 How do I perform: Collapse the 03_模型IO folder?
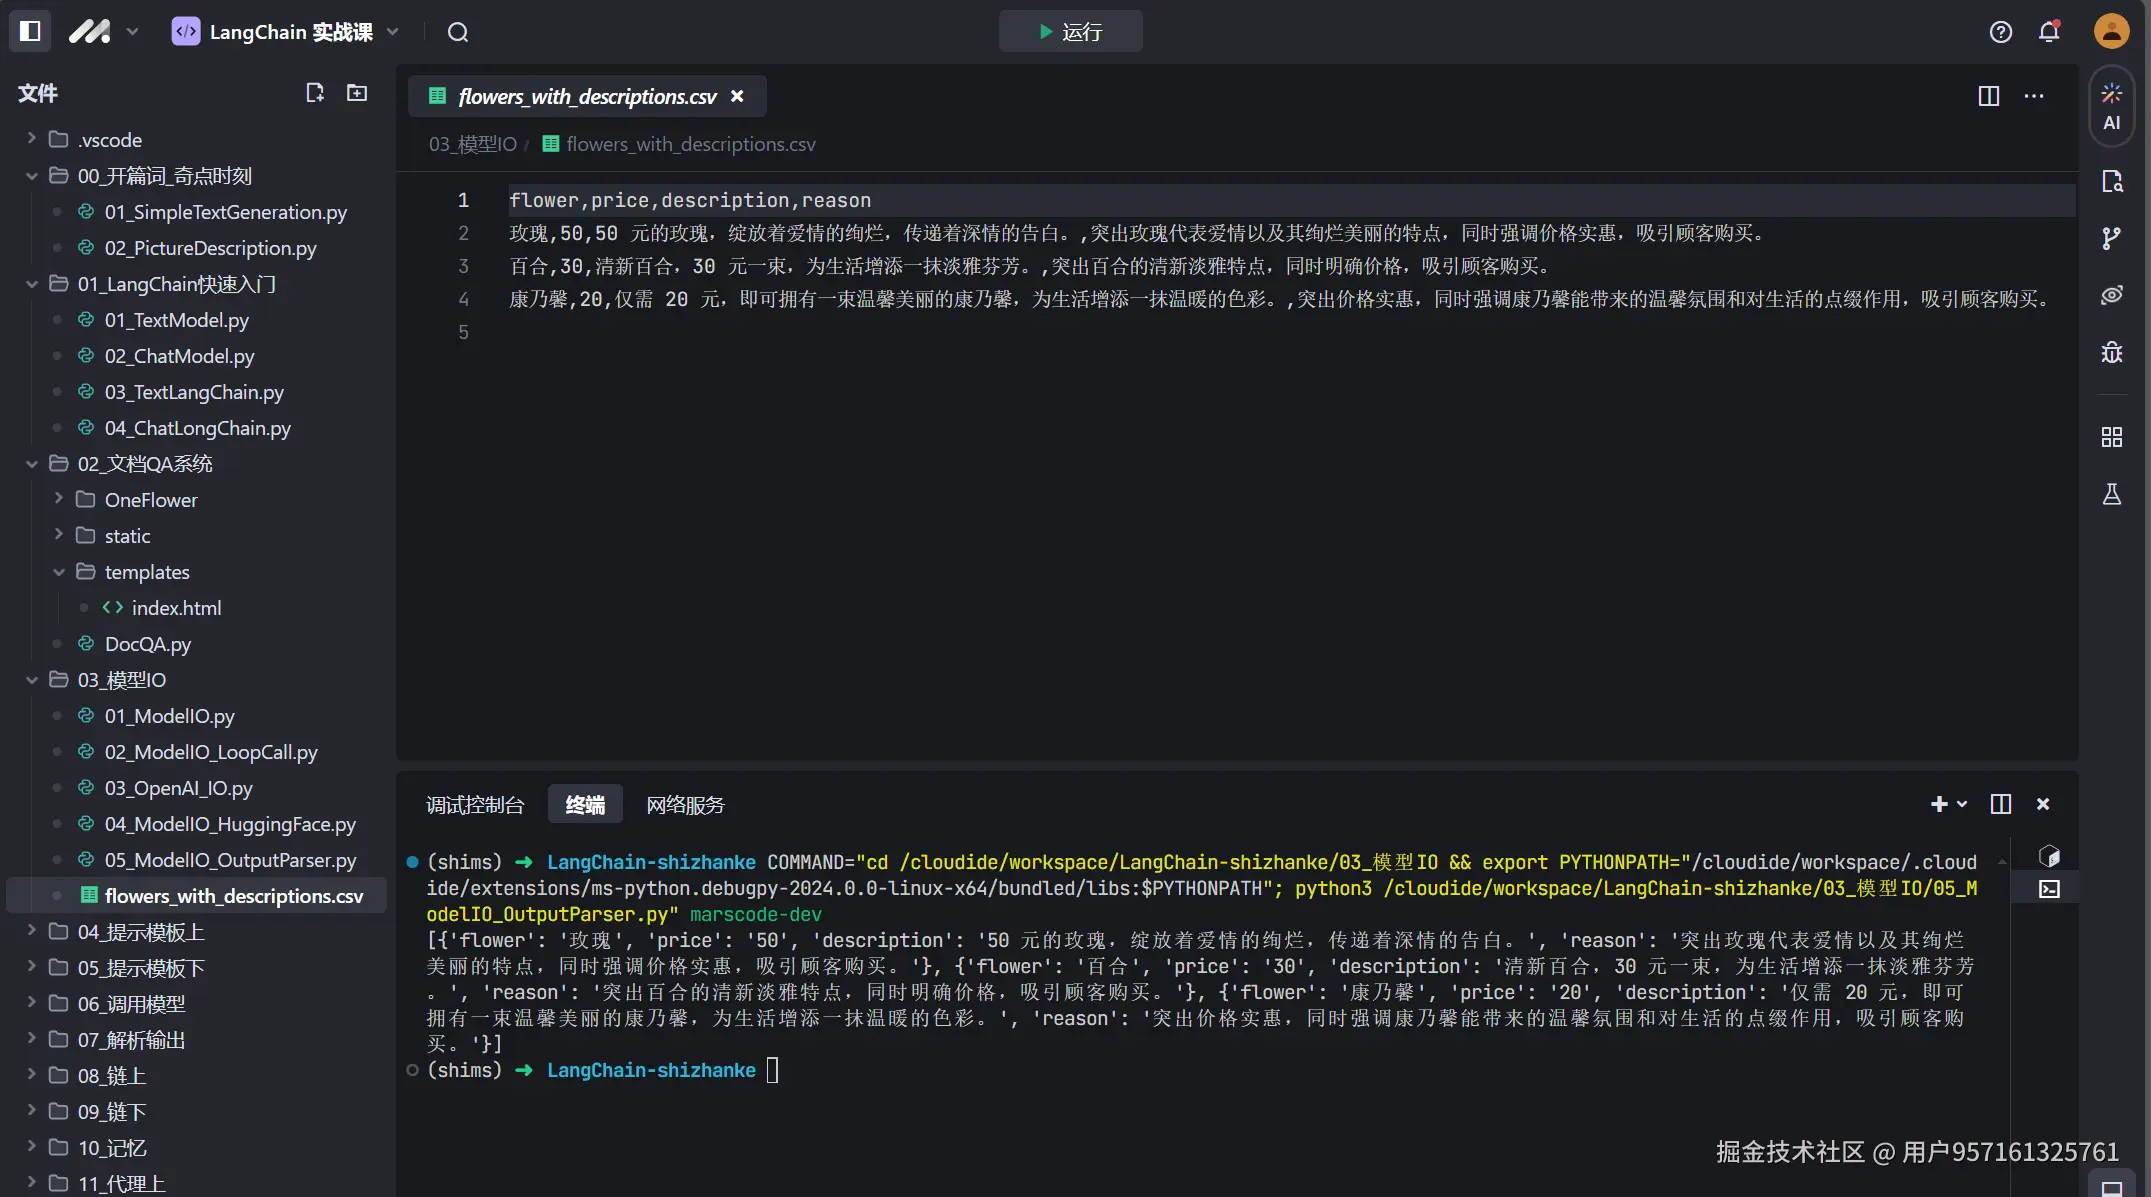tap(122, 679)
